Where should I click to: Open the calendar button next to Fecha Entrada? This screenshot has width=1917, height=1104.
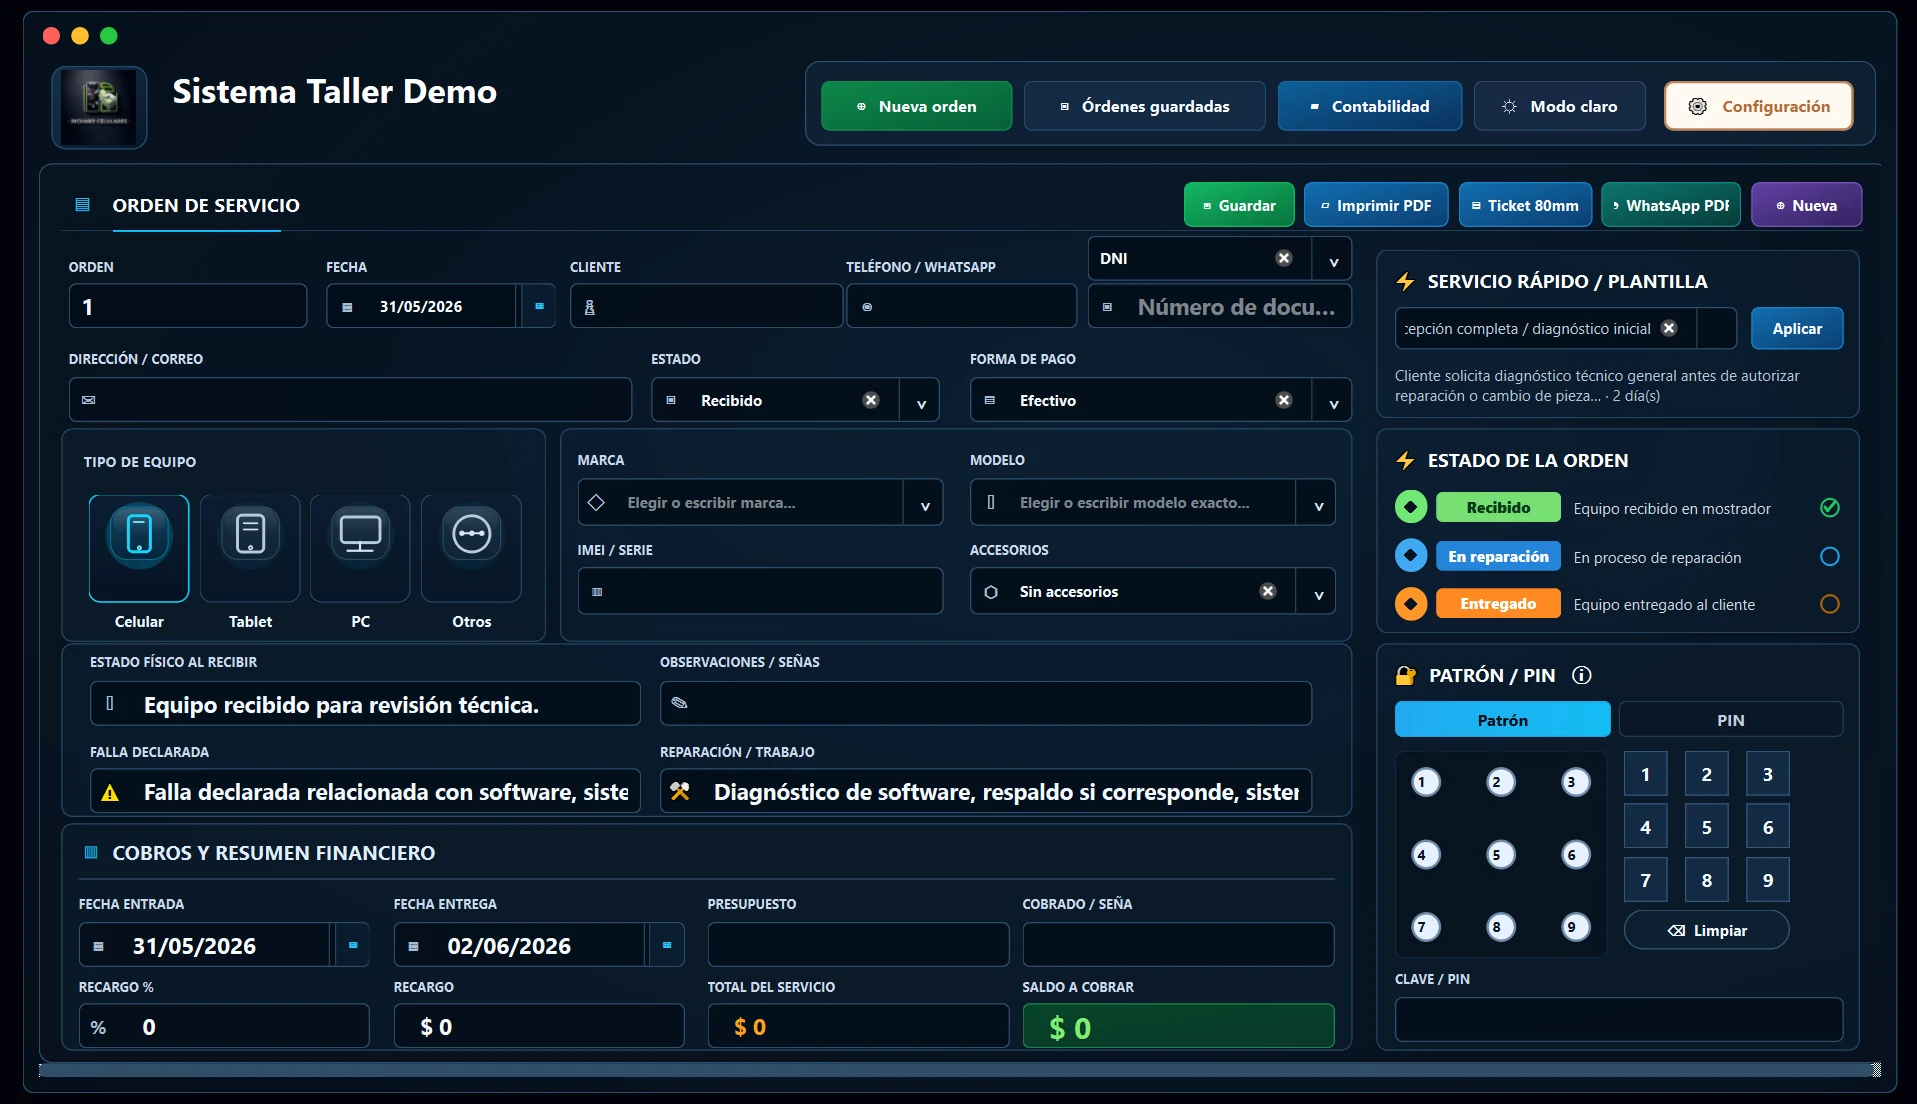[x=353, y=945]
